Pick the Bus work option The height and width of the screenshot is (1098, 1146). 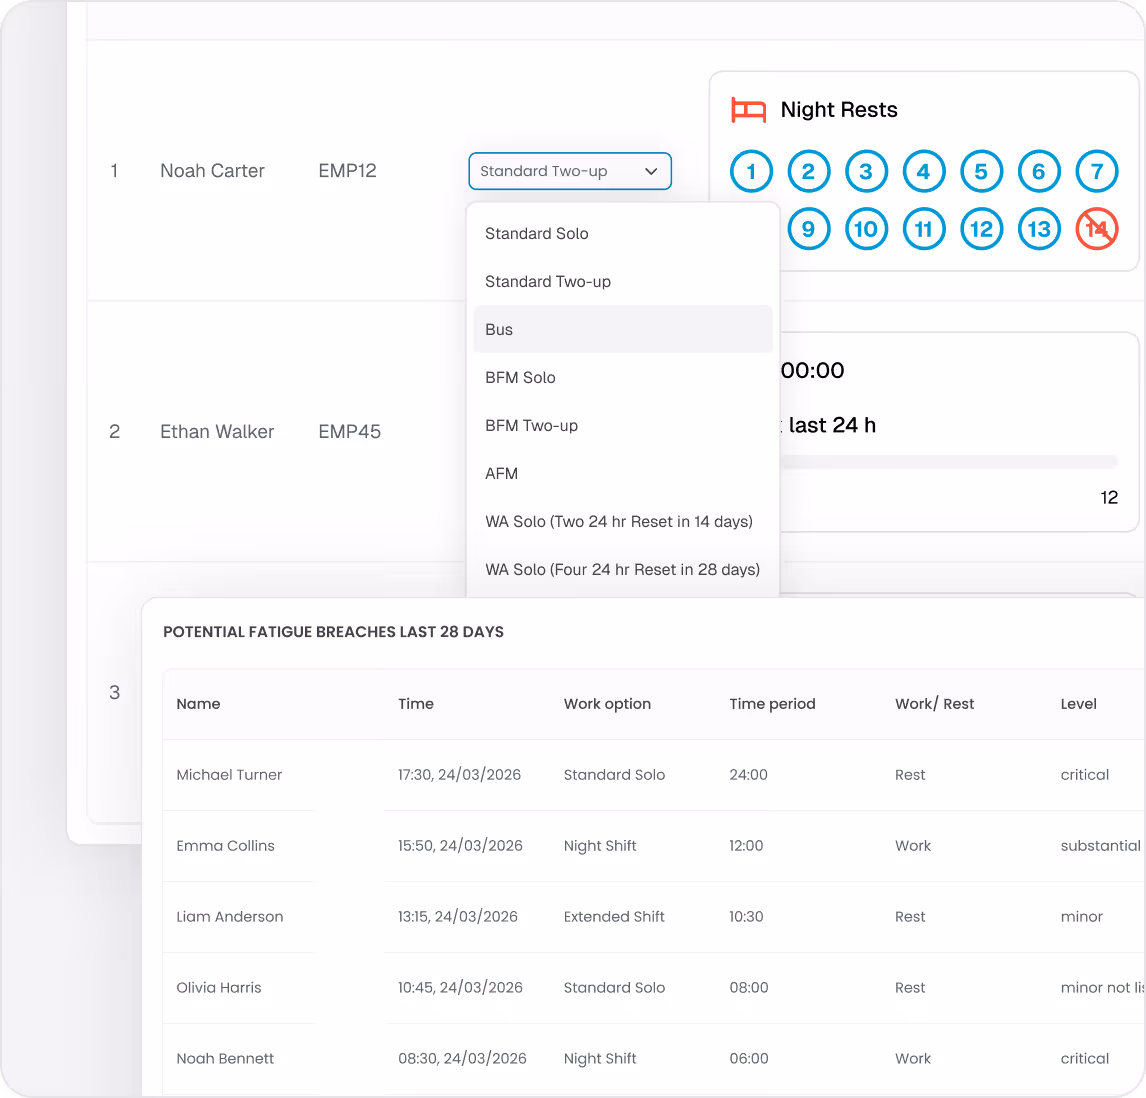pyautogui.click(x=623, y=330)
